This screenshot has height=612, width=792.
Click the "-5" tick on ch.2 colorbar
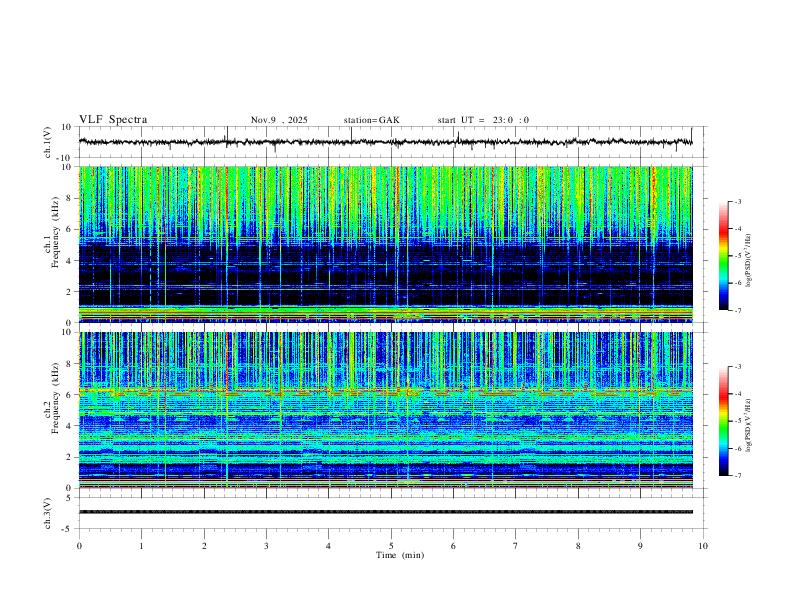coord(737,421)
